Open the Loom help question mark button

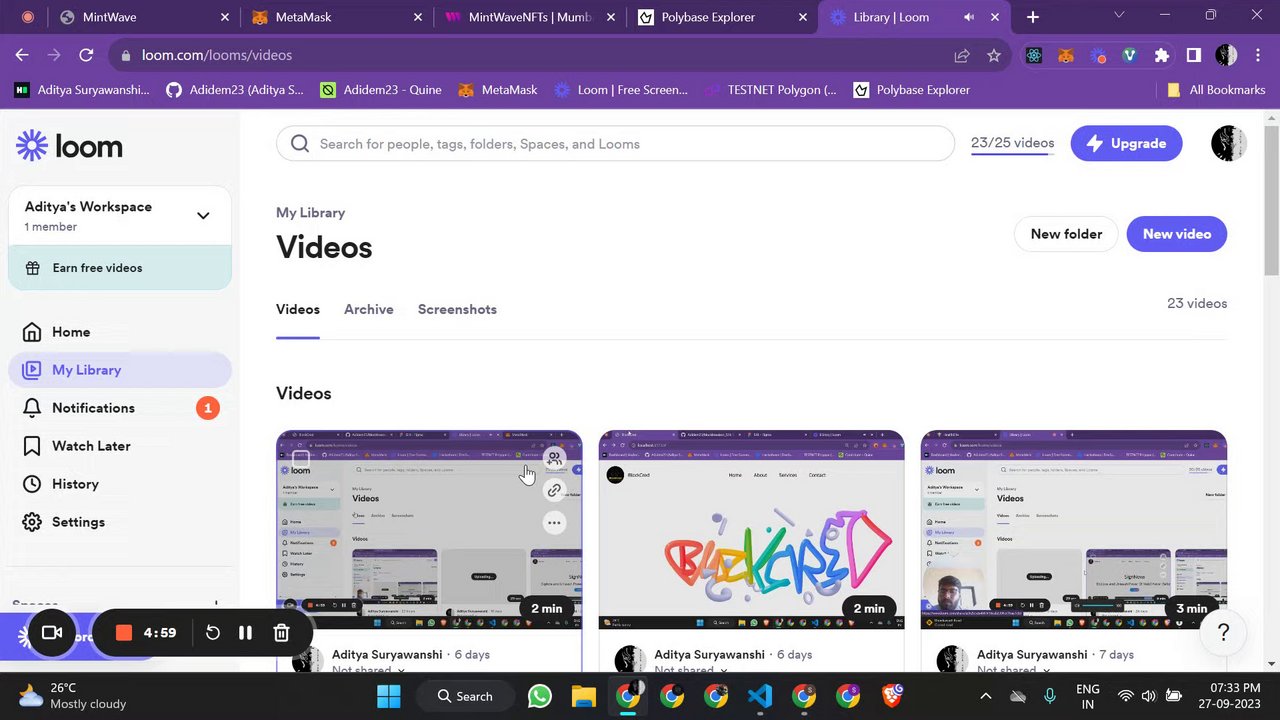point(1223,632)
